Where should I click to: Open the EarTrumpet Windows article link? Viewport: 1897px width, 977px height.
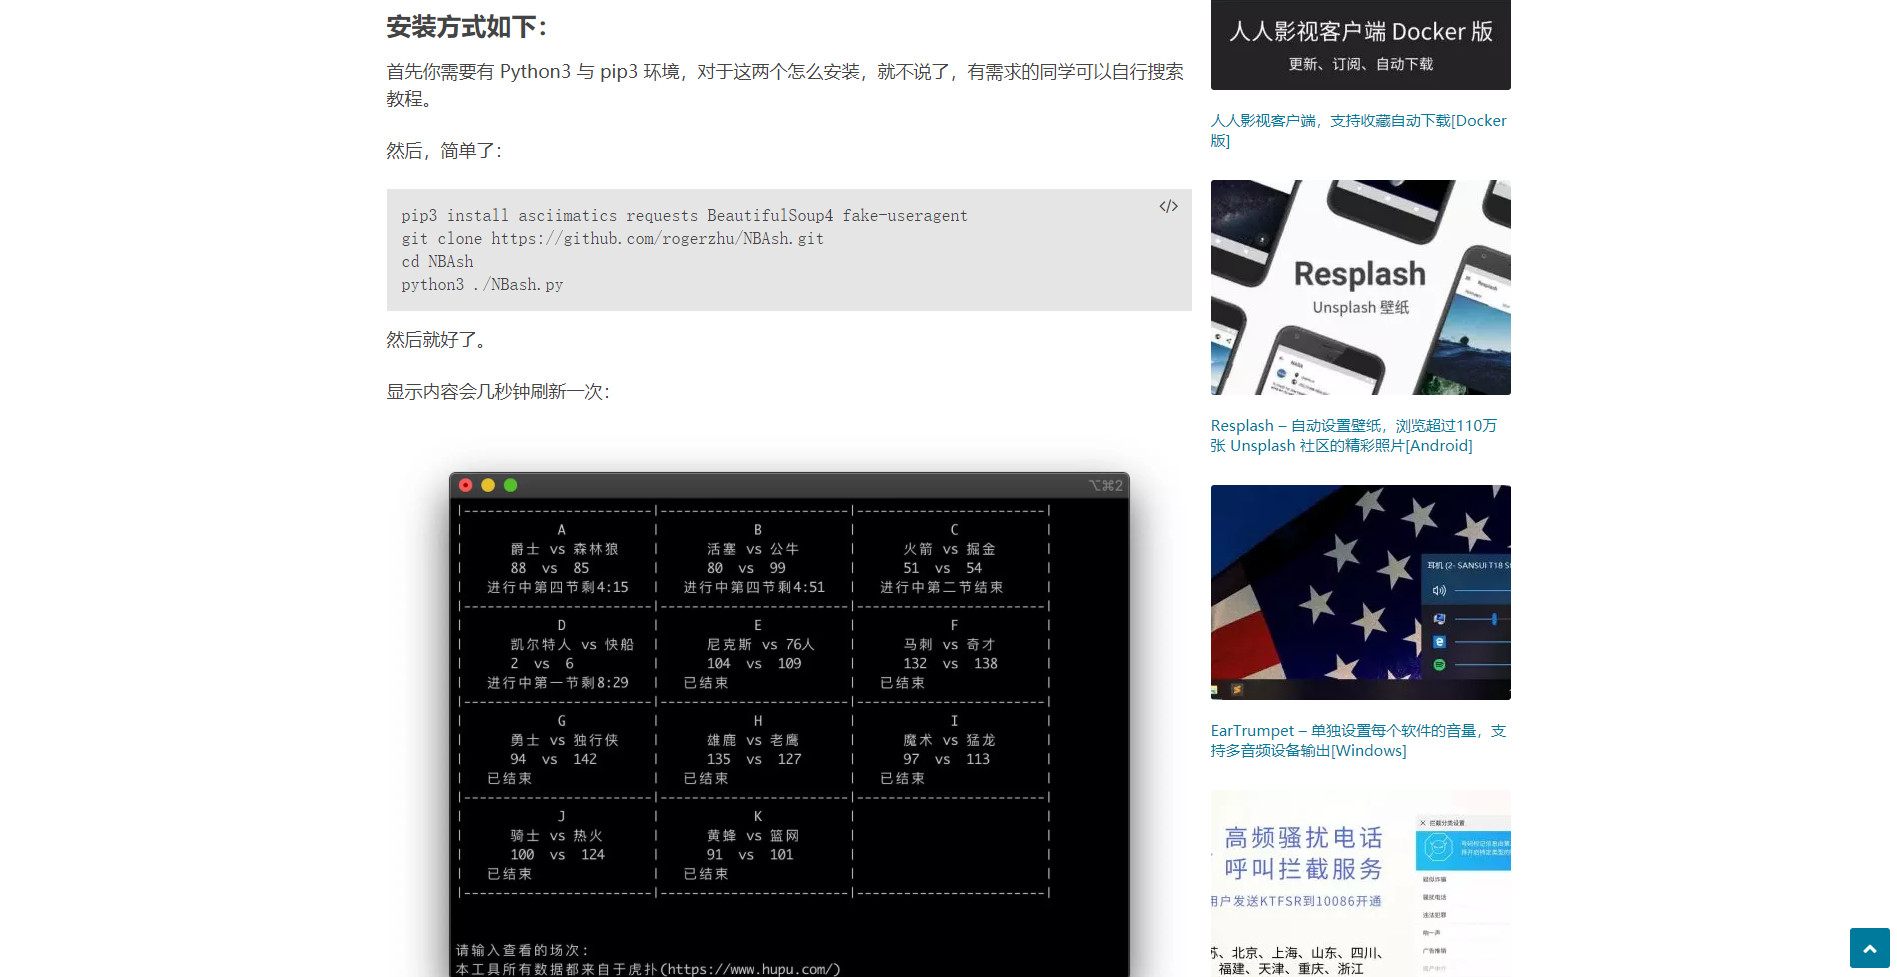(x=1357, y=740)
